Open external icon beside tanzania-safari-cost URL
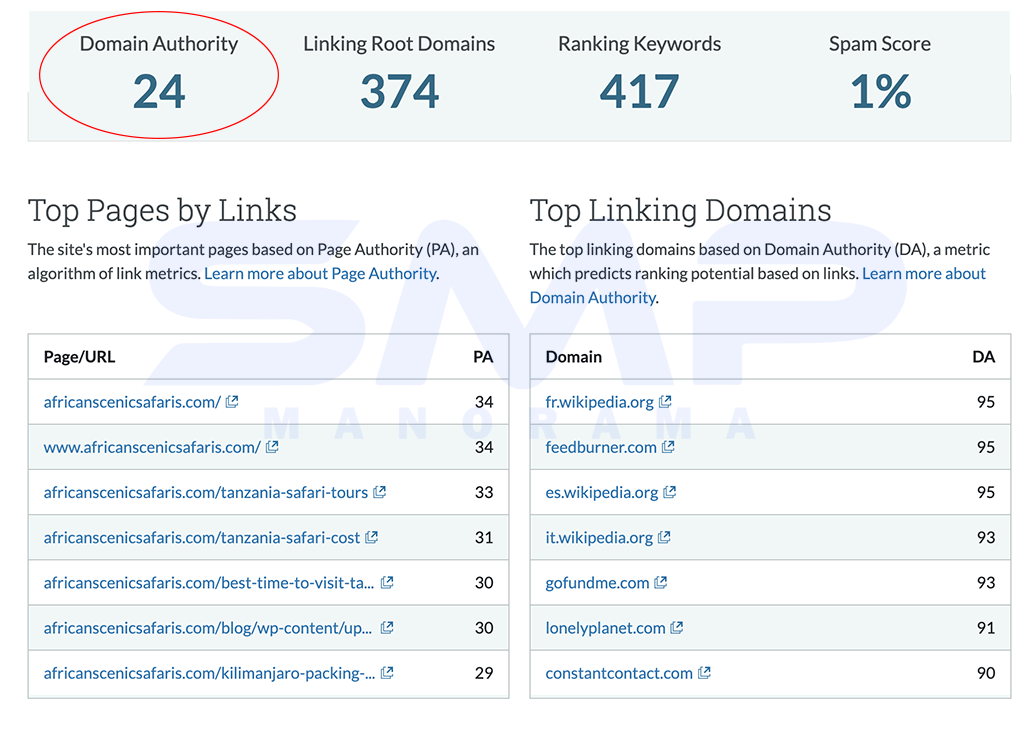 tap(371, 537)
